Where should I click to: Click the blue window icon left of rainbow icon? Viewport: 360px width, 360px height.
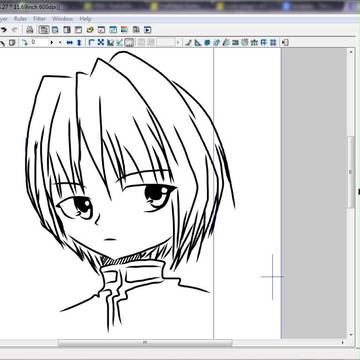(x=113, y=30)
